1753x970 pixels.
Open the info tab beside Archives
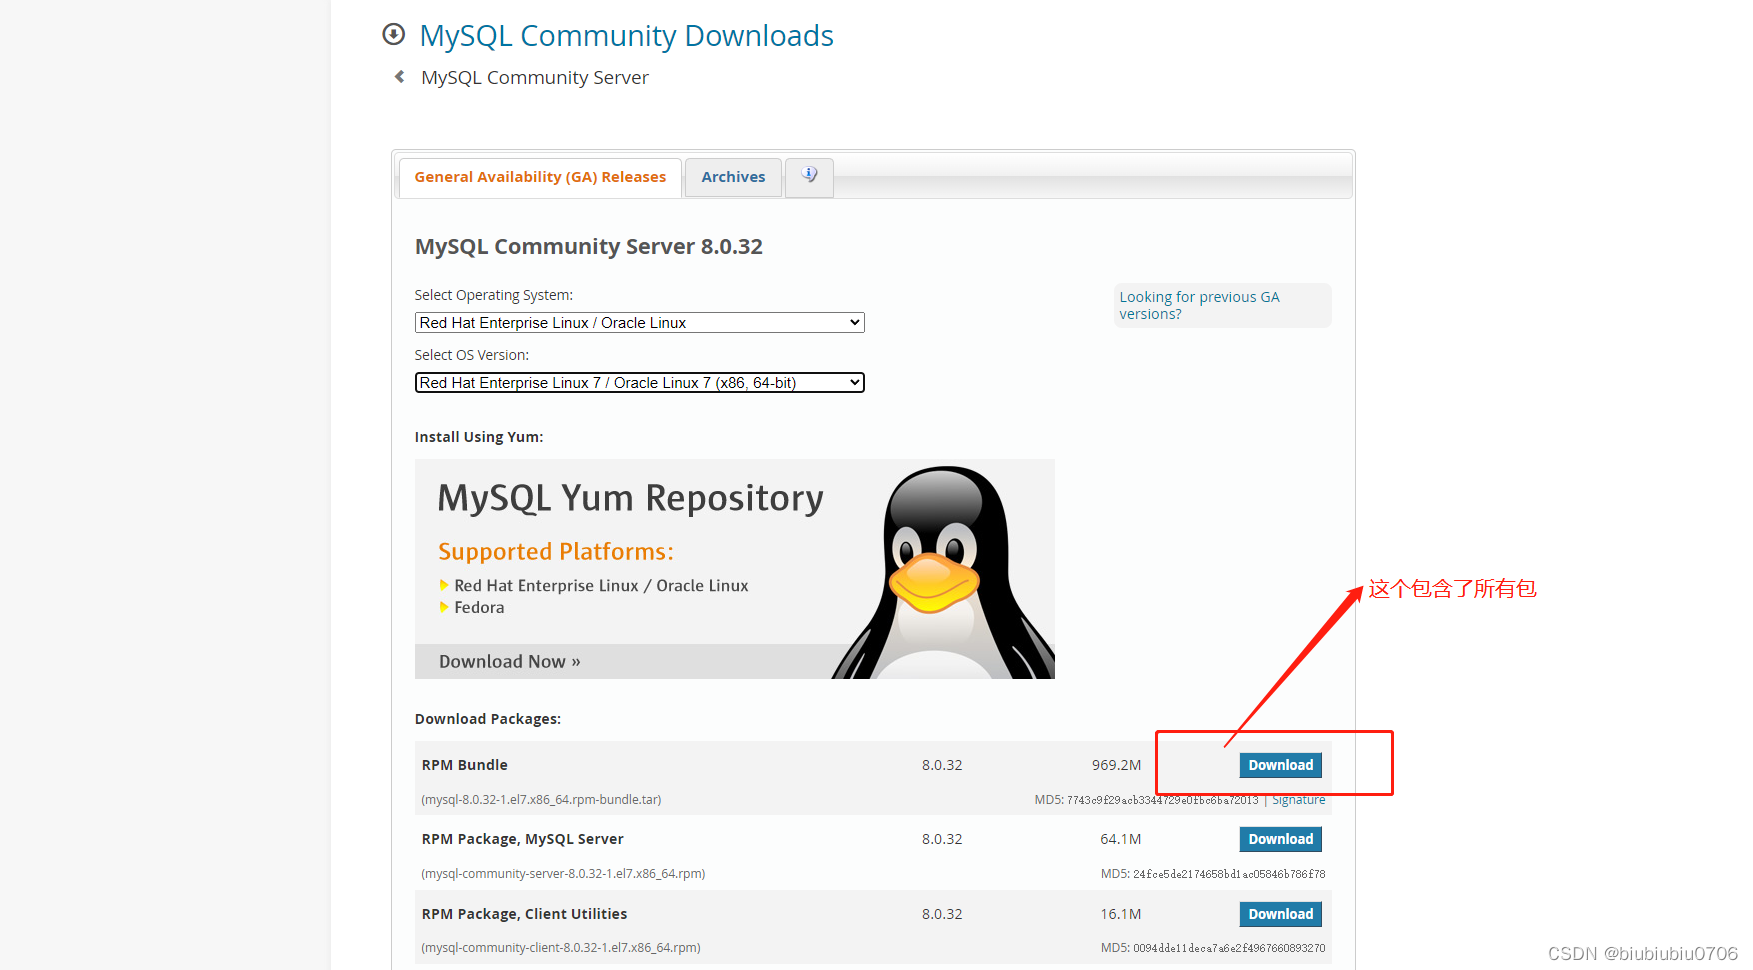[808, 176]
